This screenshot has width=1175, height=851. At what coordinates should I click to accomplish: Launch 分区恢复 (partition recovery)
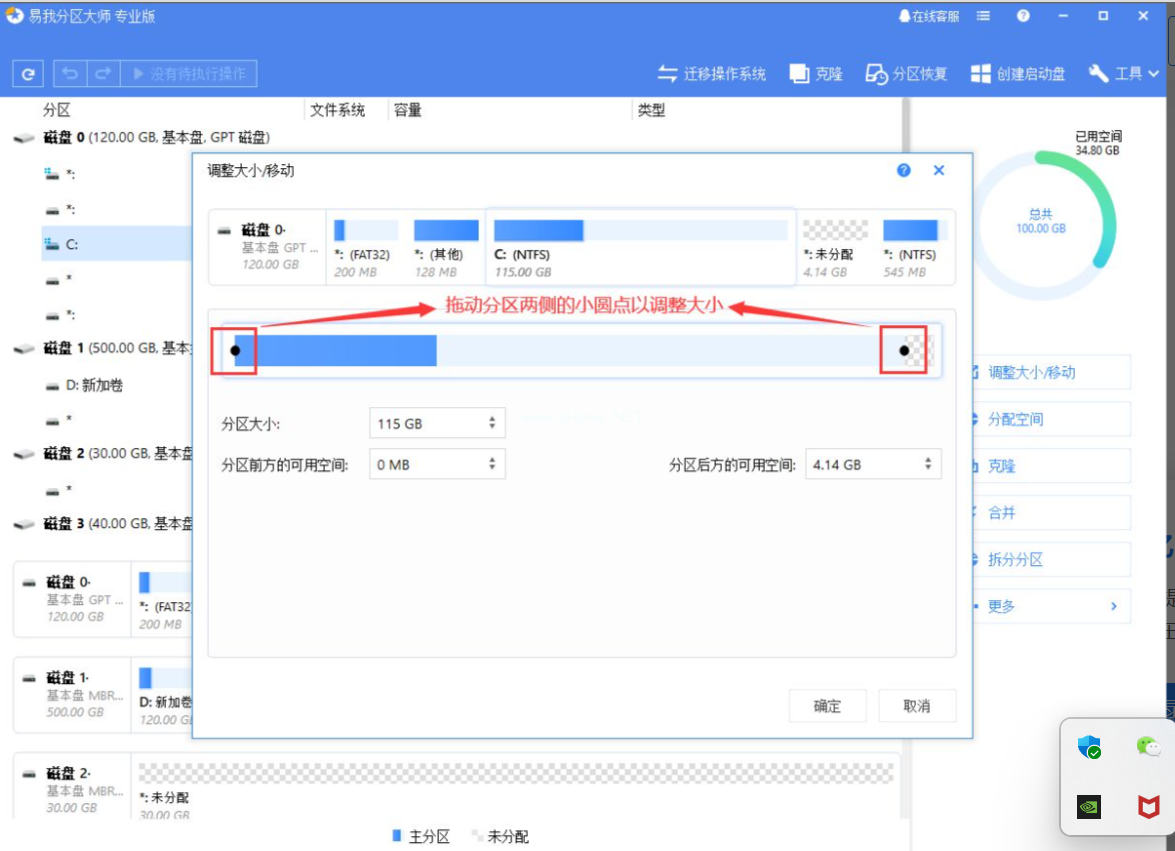point(906,74)
